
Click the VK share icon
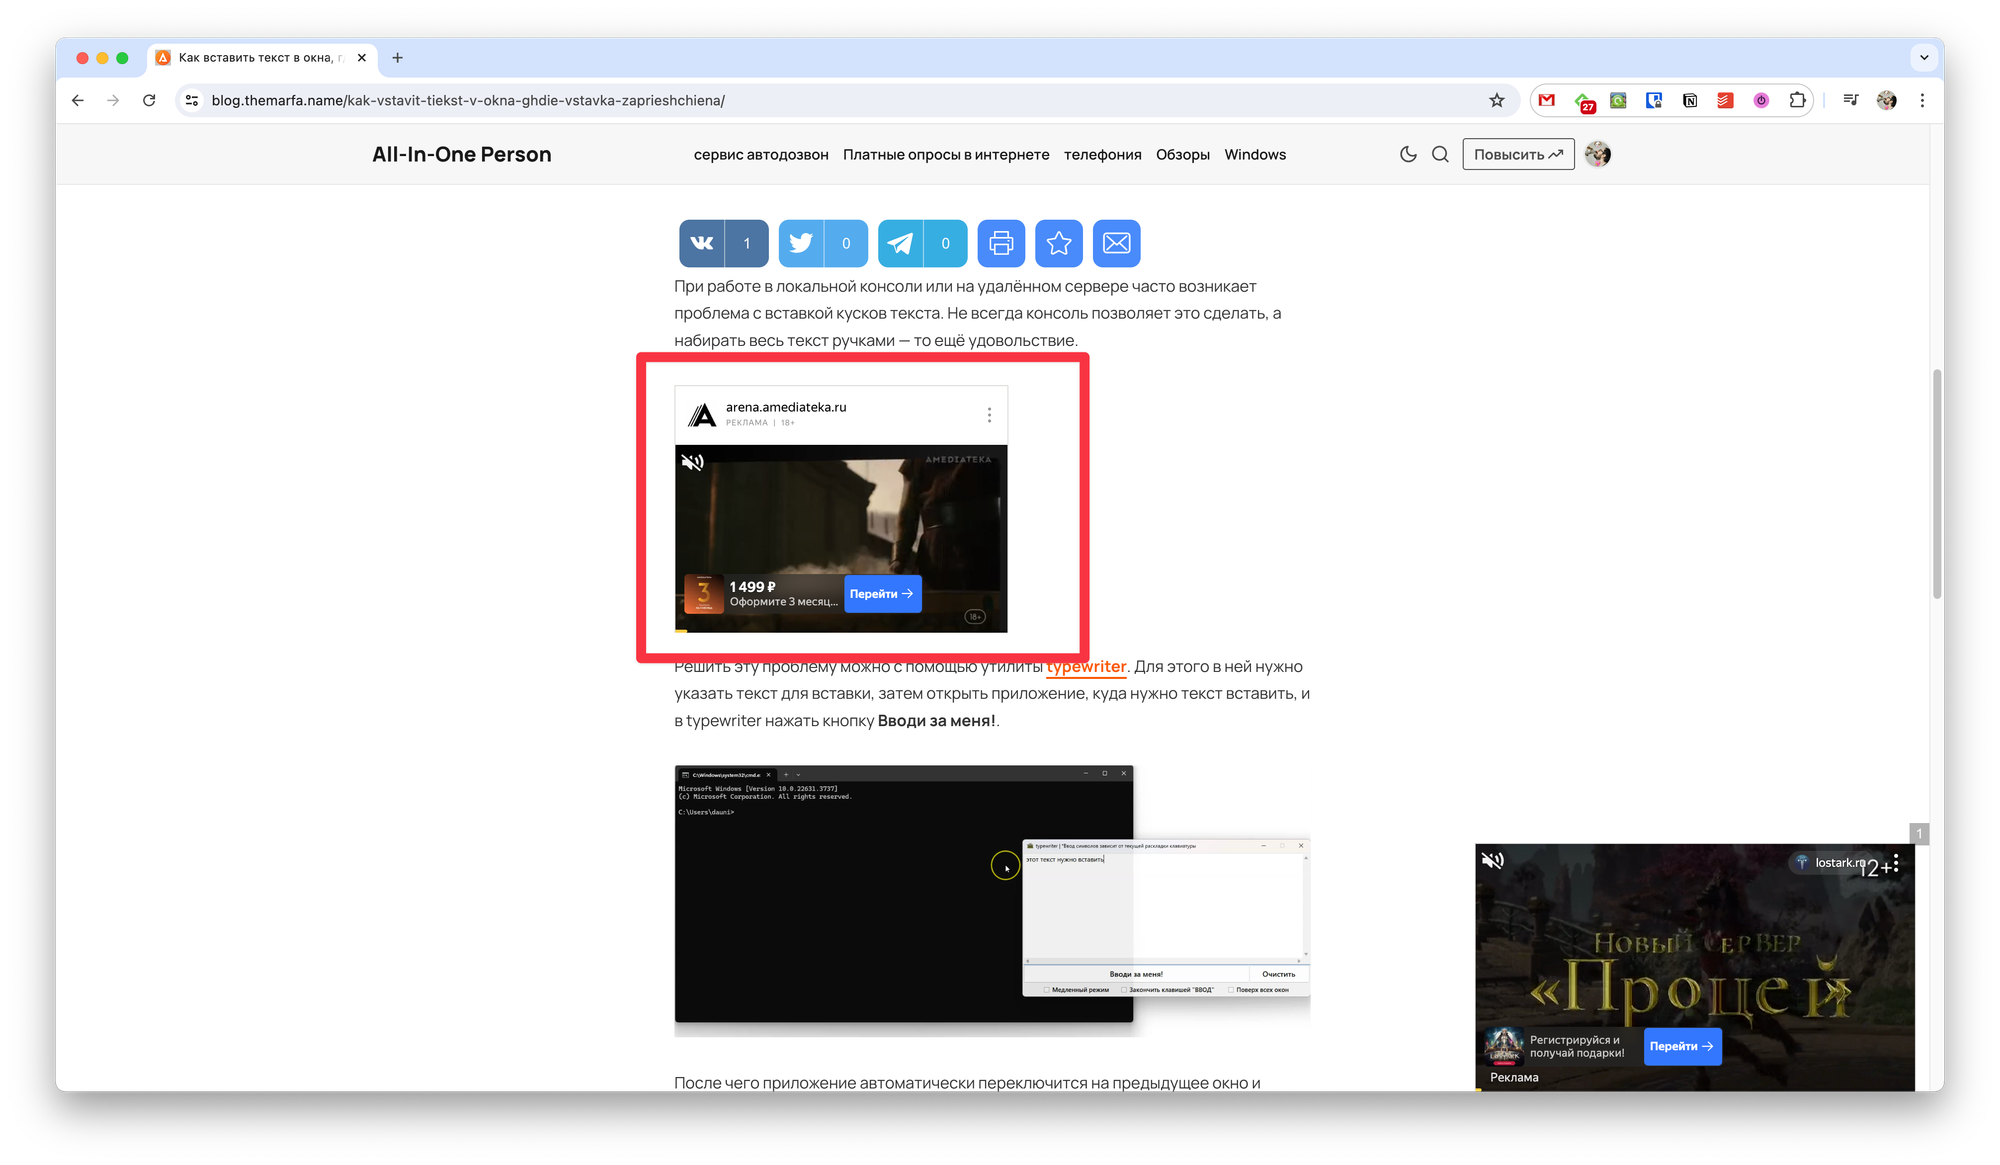pos(702,243)
